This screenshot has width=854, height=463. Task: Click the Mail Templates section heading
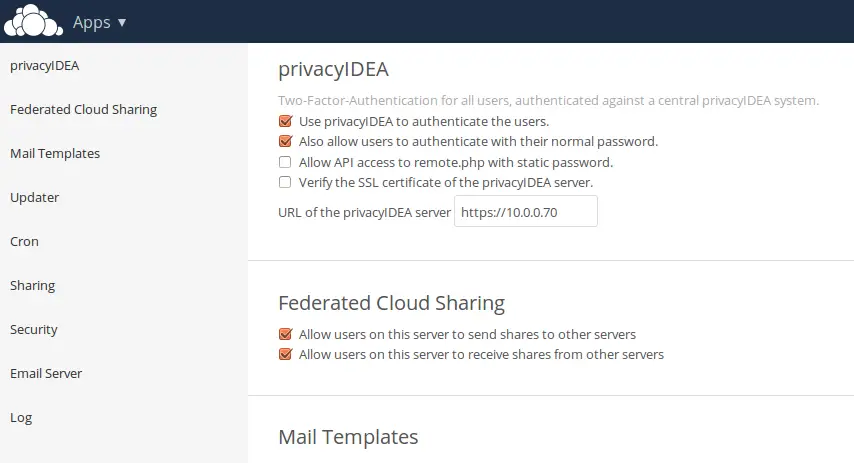tap(348, 437)
